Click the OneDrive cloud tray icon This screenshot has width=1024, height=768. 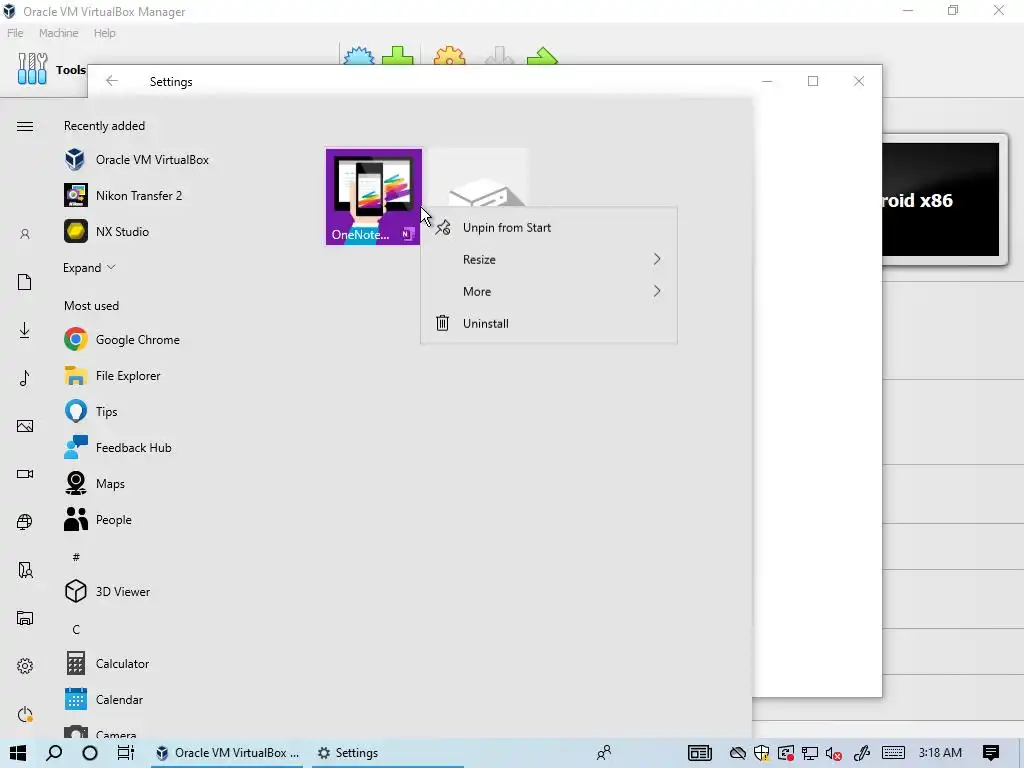click(738, 753)
